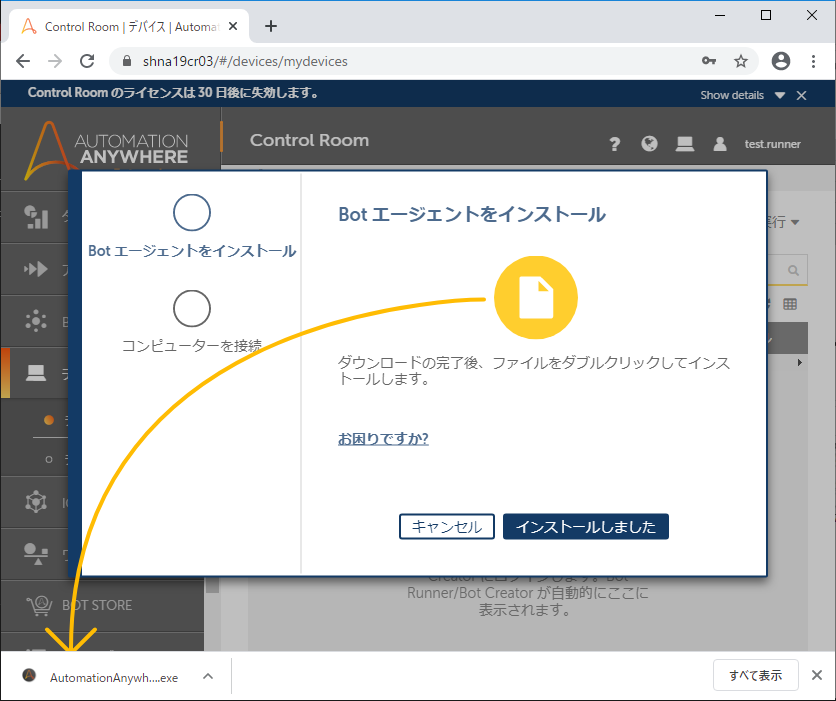The height and width of the screenshot is (701, 836).
Task: Open the activity fast-forward icon in sidebar
Action: (36, 269)
